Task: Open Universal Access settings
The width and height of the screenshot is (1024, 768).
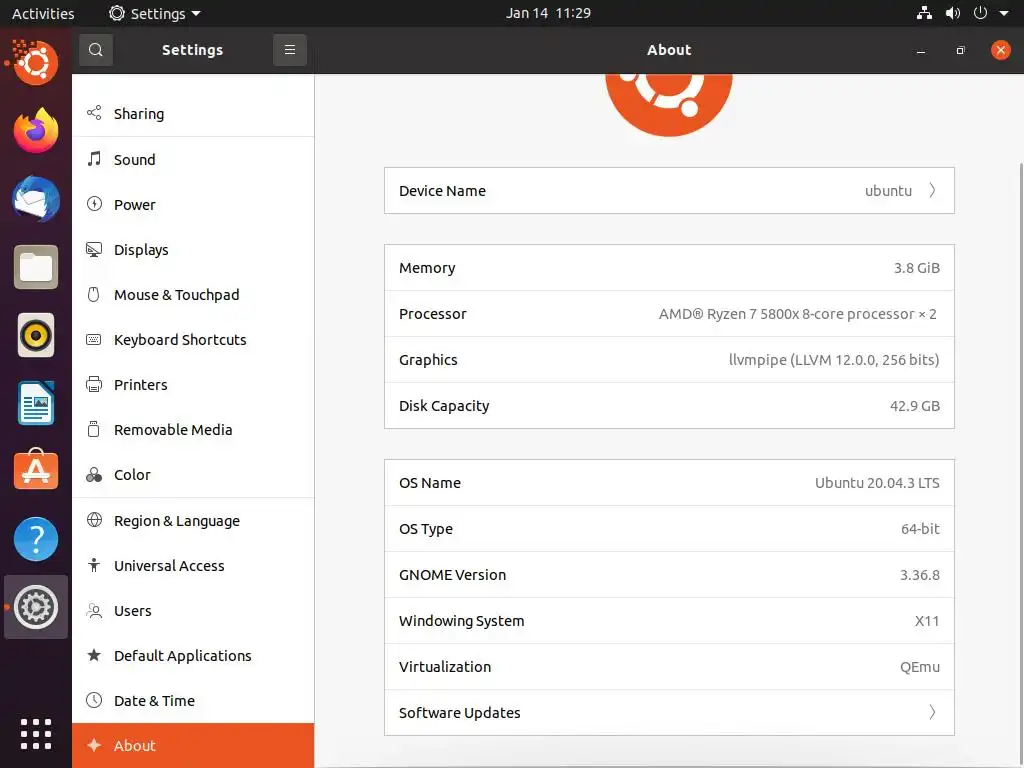Action: click(193, 566)
